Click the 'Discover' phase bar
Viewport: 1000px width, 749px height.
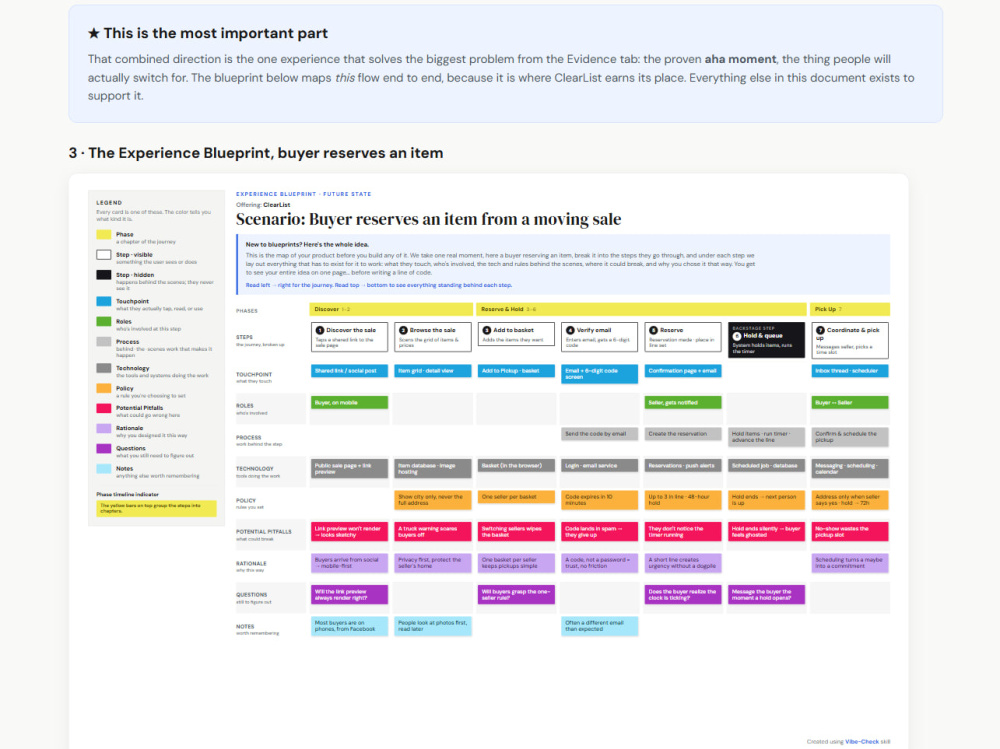click(x=391, y=309)
